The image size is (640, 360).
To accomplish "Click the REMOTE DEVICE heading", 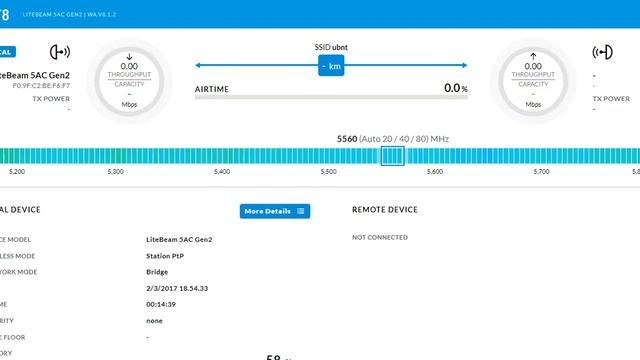I will click(x=385, y=210).
